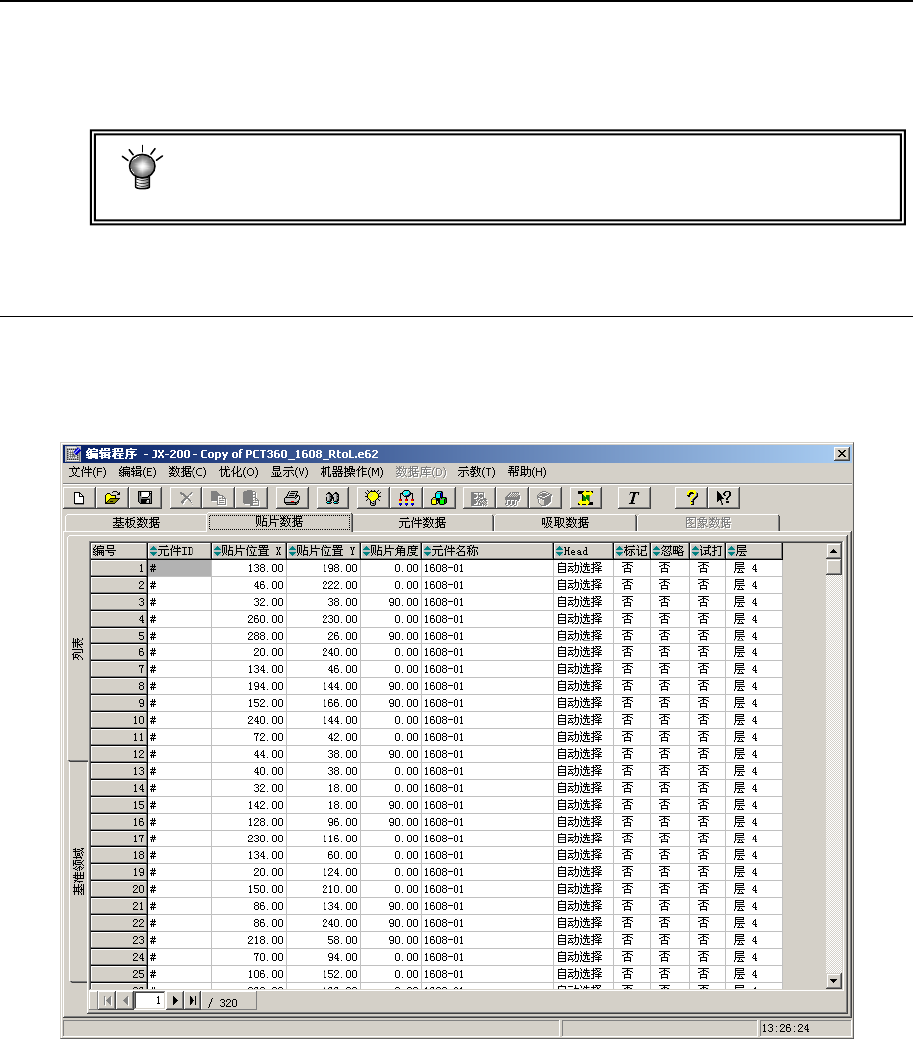
Task: Click the 贴片角度 cell in row 16
Action: pyautogui.click(x=391, y=822)
